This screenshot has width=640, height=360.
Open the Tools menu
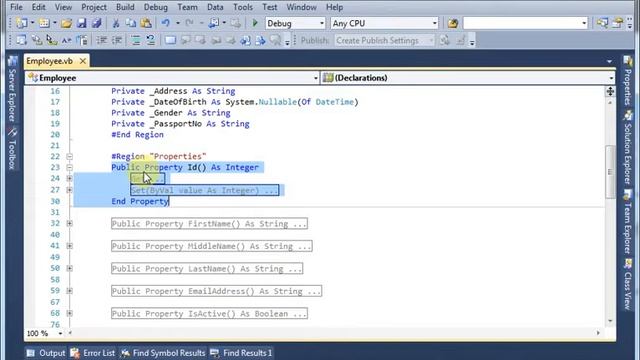243,7
